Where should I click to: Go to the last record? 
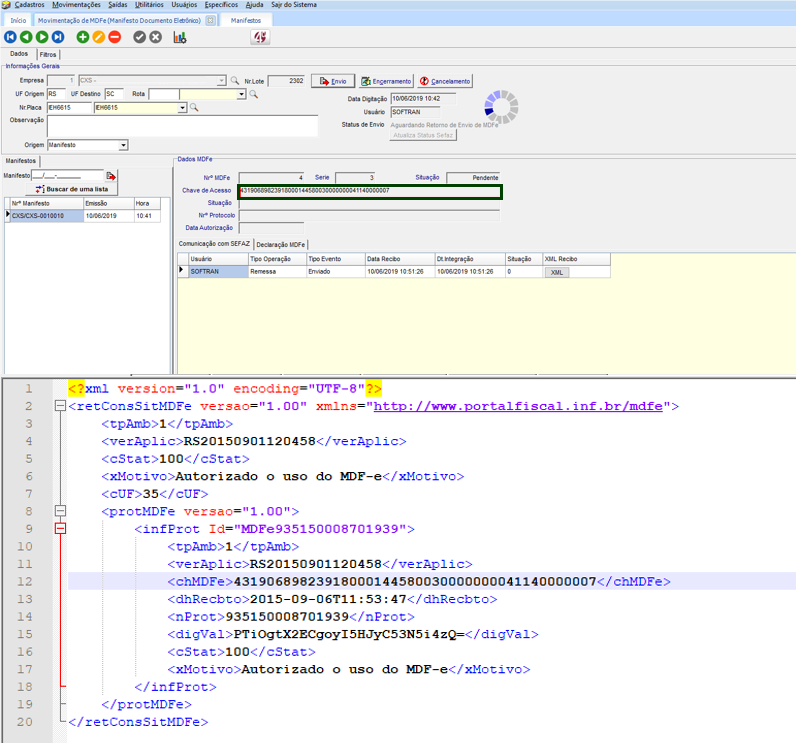click(58, 37)
